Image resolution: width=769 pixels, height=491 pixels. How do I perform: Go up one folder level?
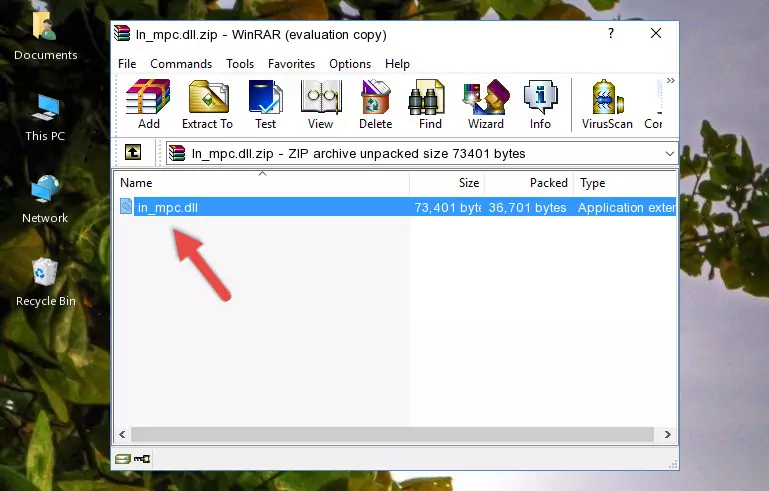pos(133,153)
